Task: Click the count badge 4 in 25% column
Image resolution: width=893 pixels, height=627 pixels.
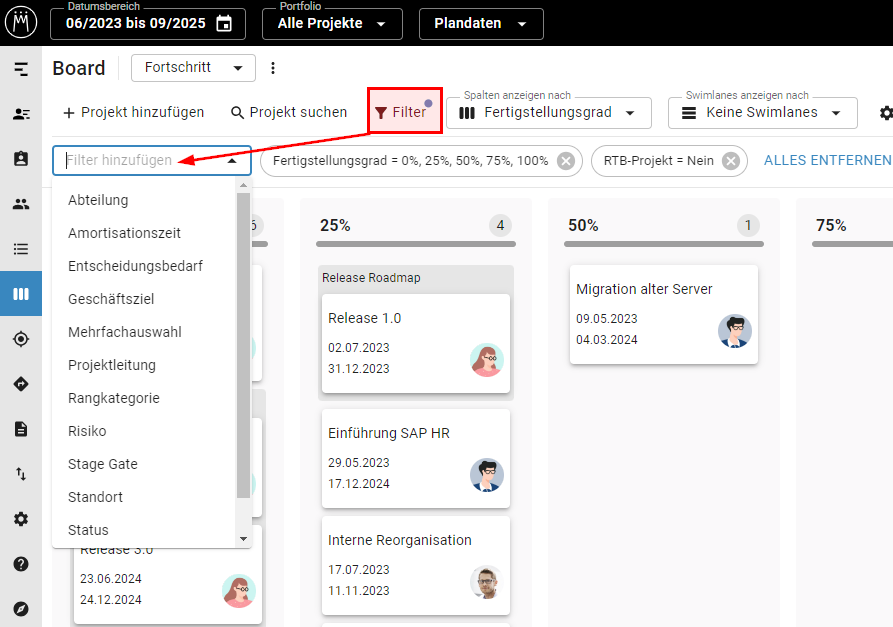Action: point(500,226)
